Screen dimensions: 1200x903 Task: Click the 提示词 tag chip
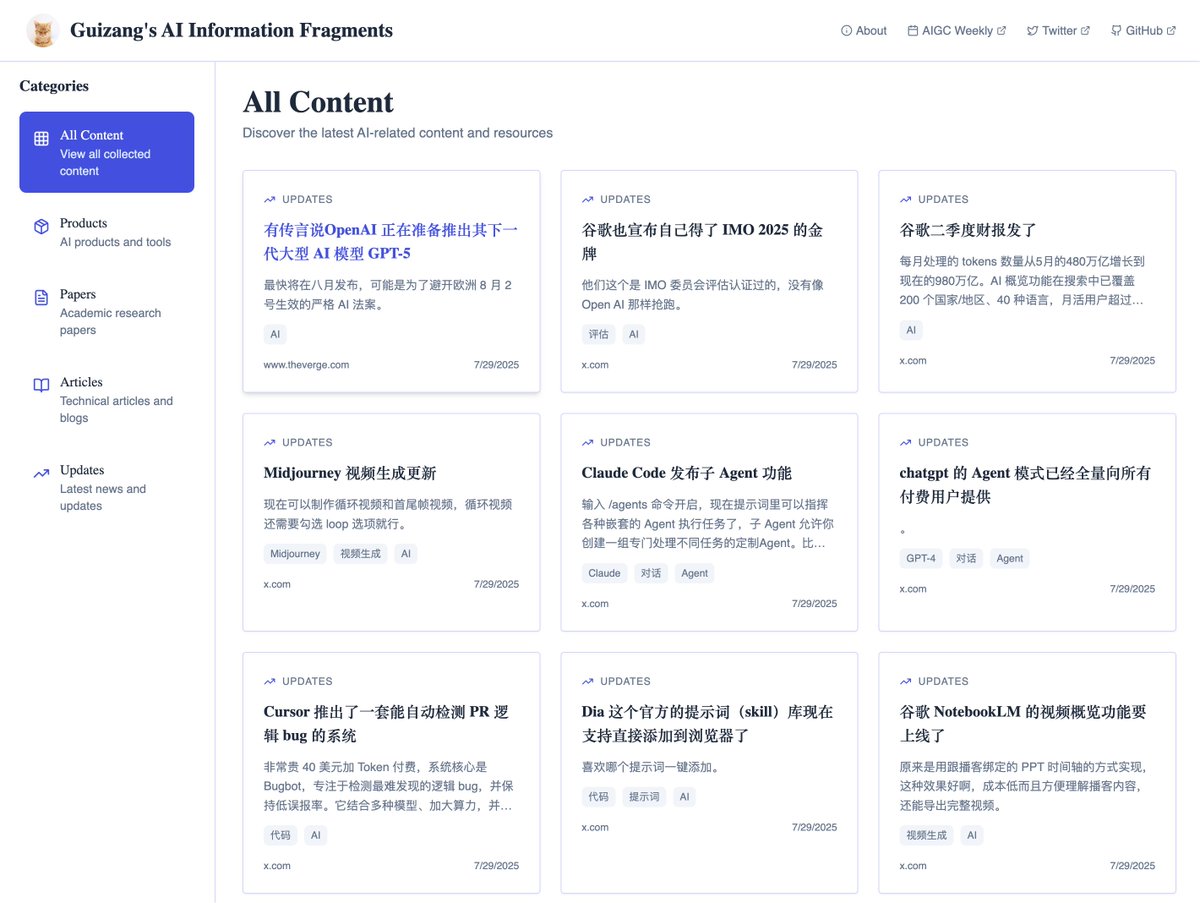(643, 797)
